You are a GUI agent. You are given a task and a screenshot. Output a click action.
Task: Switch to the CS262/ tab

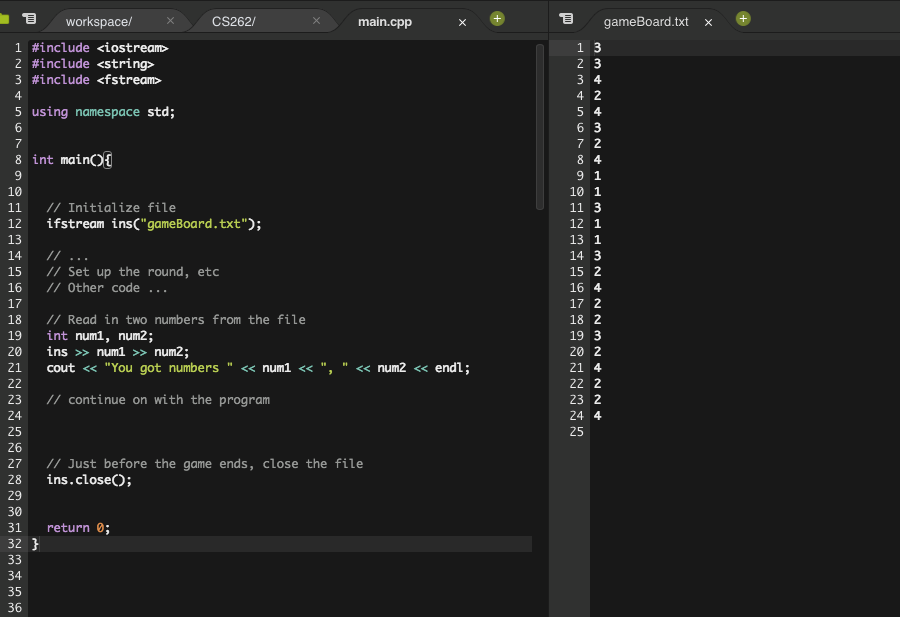[234, 22]
